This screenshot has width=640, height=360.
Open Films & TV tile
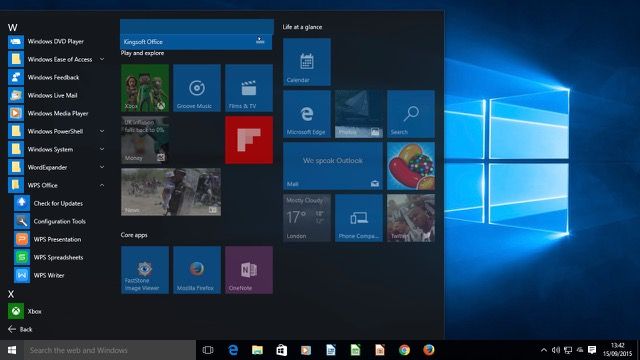coord(249,88)
